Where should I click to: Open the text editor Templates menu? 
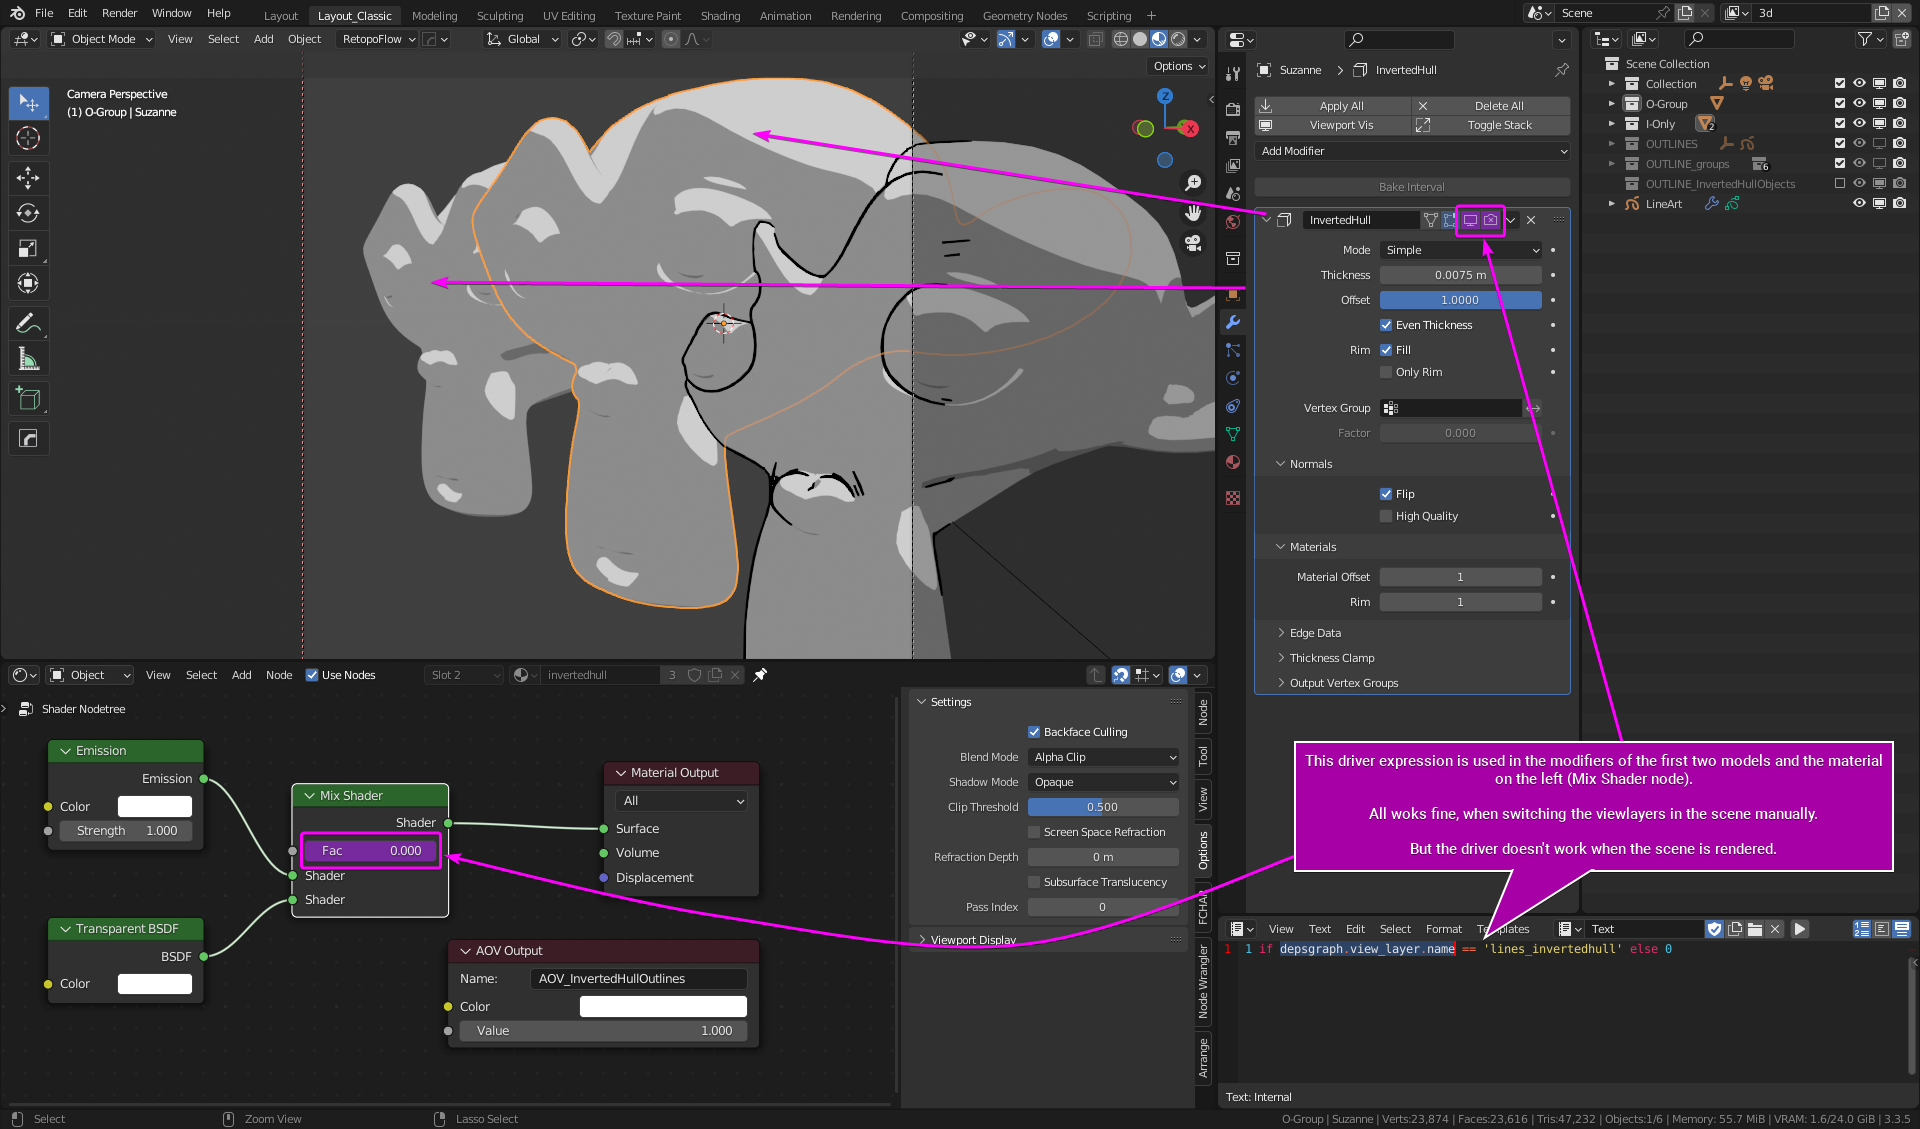[x=1503, y=929]
